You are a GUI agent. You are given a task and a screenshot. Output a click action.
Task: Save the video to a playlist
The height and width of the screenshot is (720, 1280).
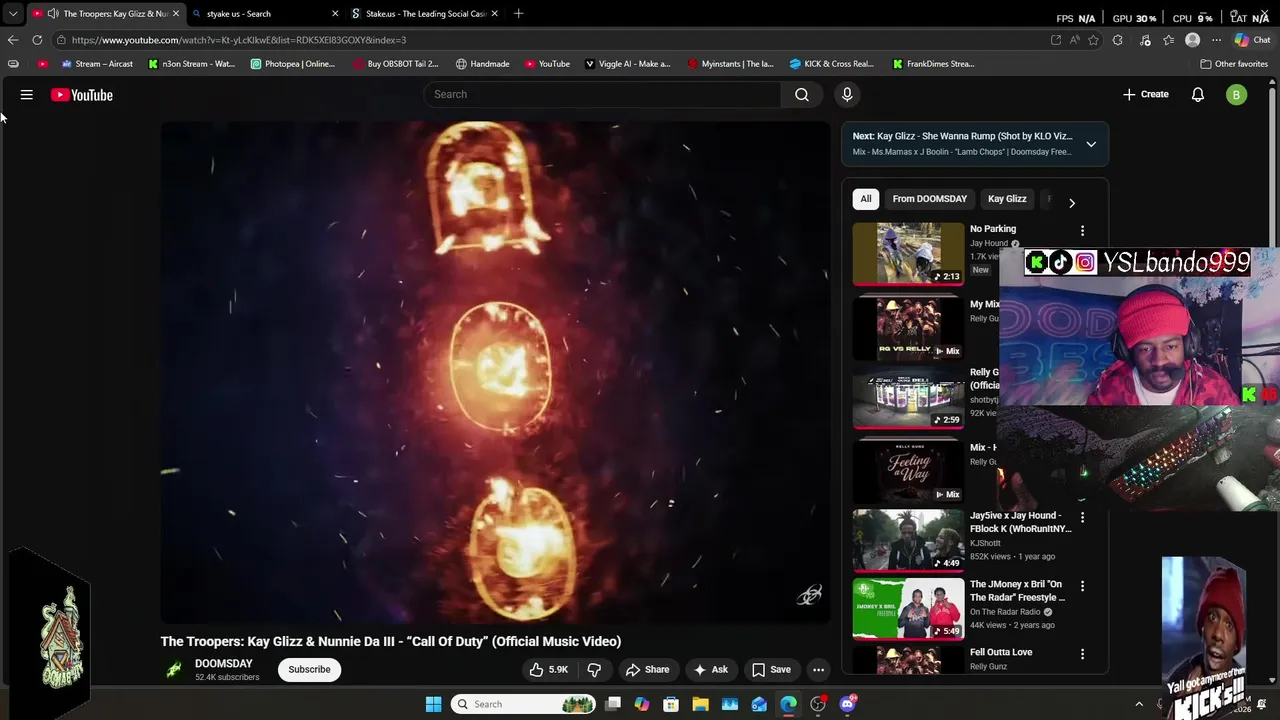tap(771, 670)
